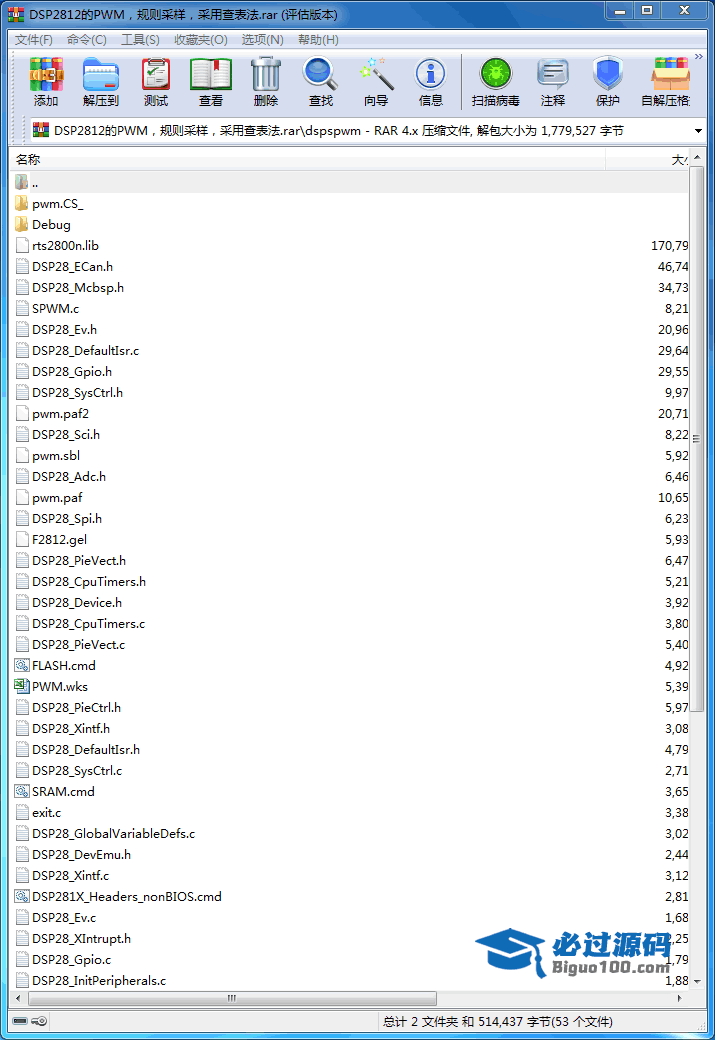Viewport: 715px width, 1040px height.
Task: Open the 帮助(H) menu
Action: (x=318, y=40)
